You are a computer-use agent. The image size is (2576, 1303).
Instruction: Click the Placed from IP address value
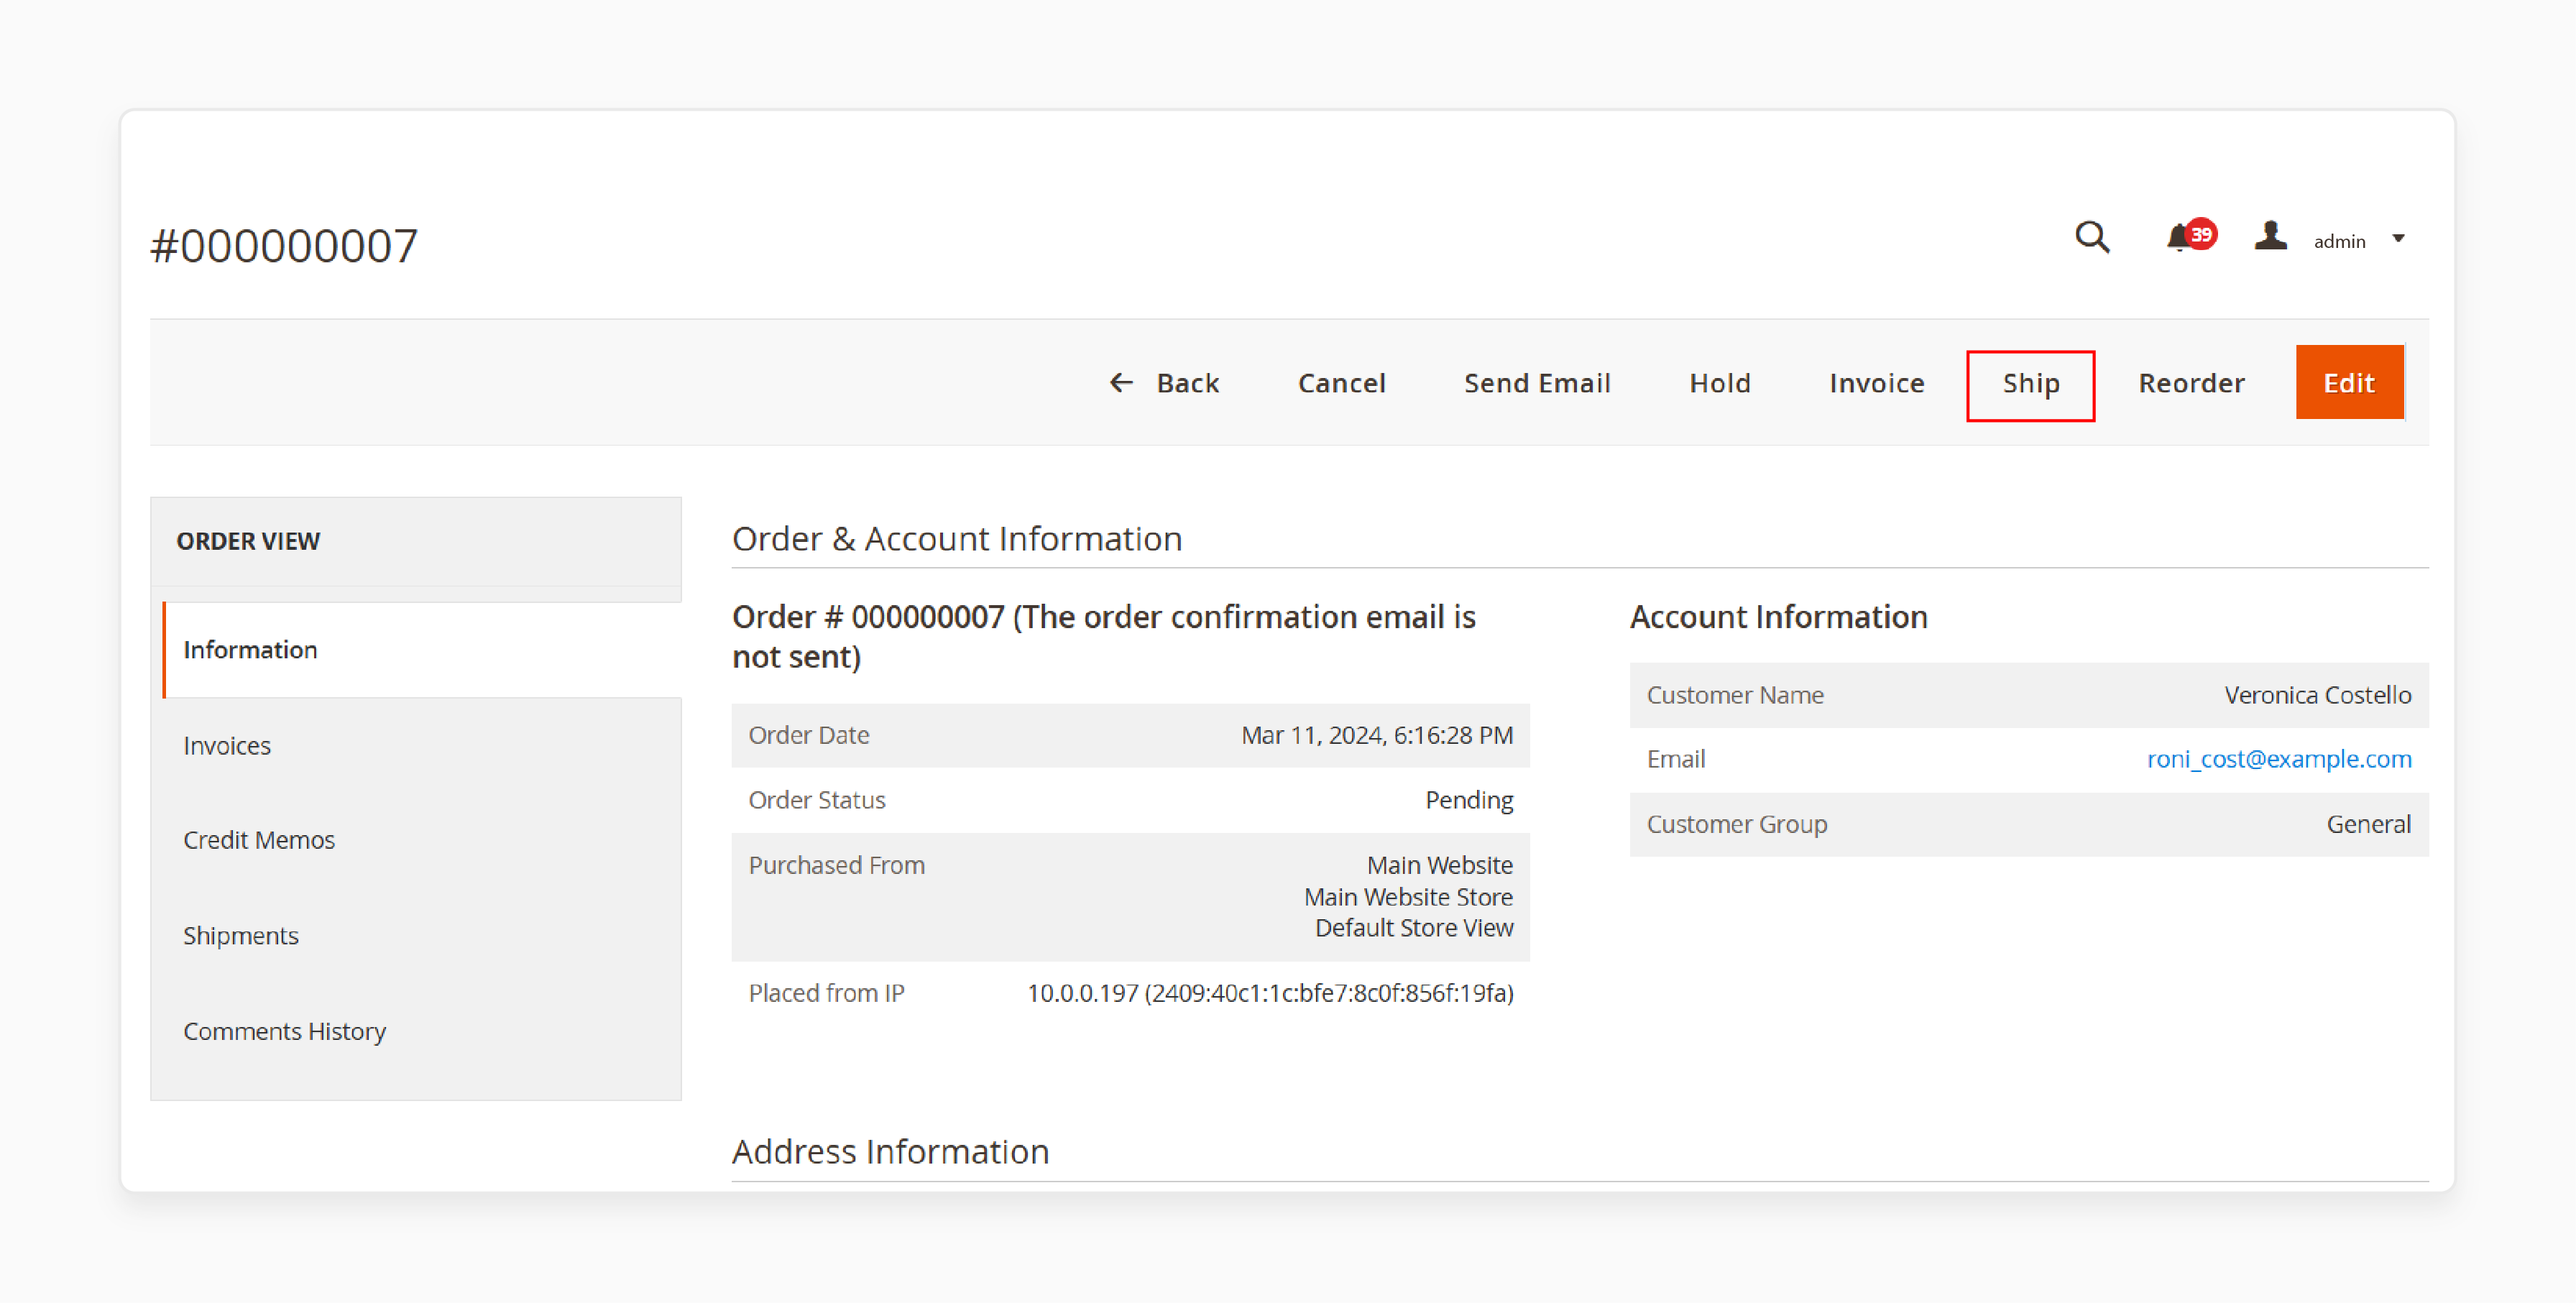point(1270,993)
